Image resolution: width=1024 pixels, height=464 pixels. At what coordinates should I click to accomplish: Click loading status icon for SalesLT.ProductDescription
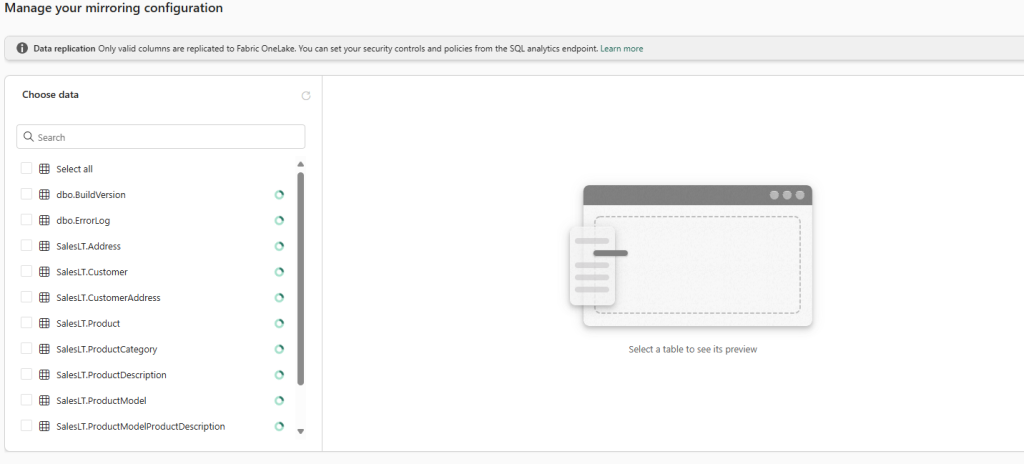point(280,375)
